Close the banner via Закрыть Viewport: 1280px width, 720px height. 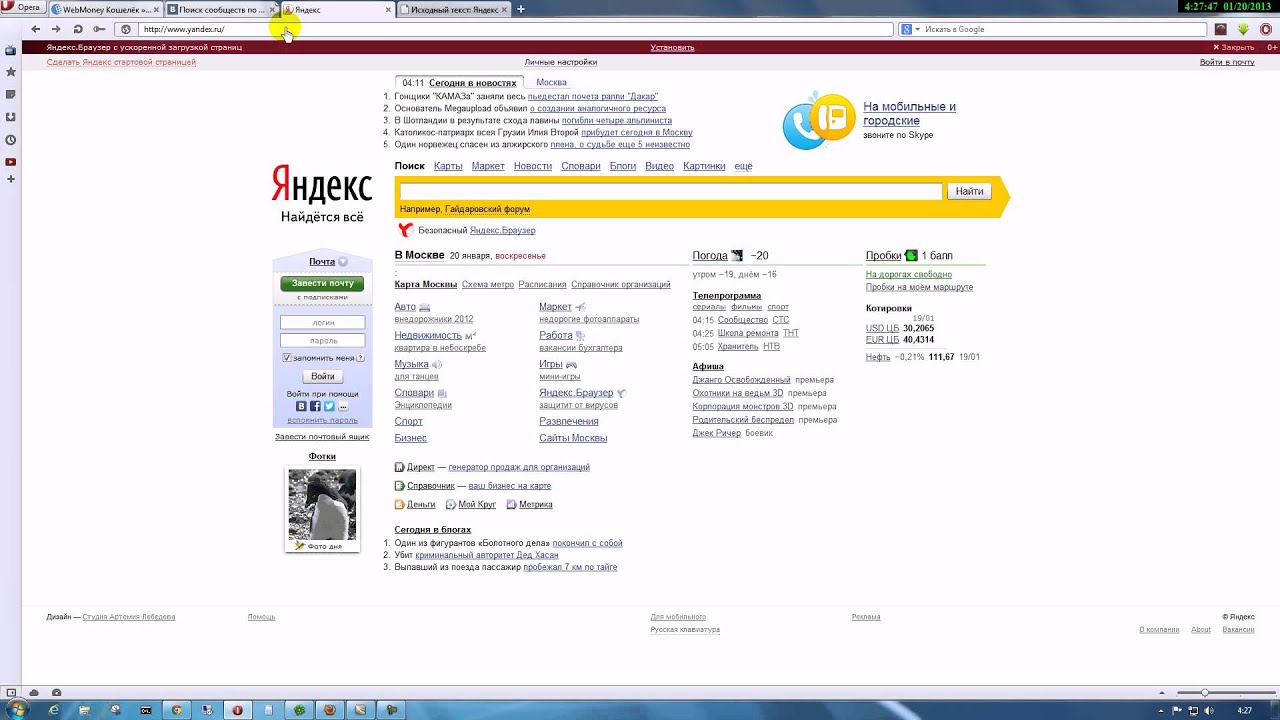click(x=1234, y=47)
